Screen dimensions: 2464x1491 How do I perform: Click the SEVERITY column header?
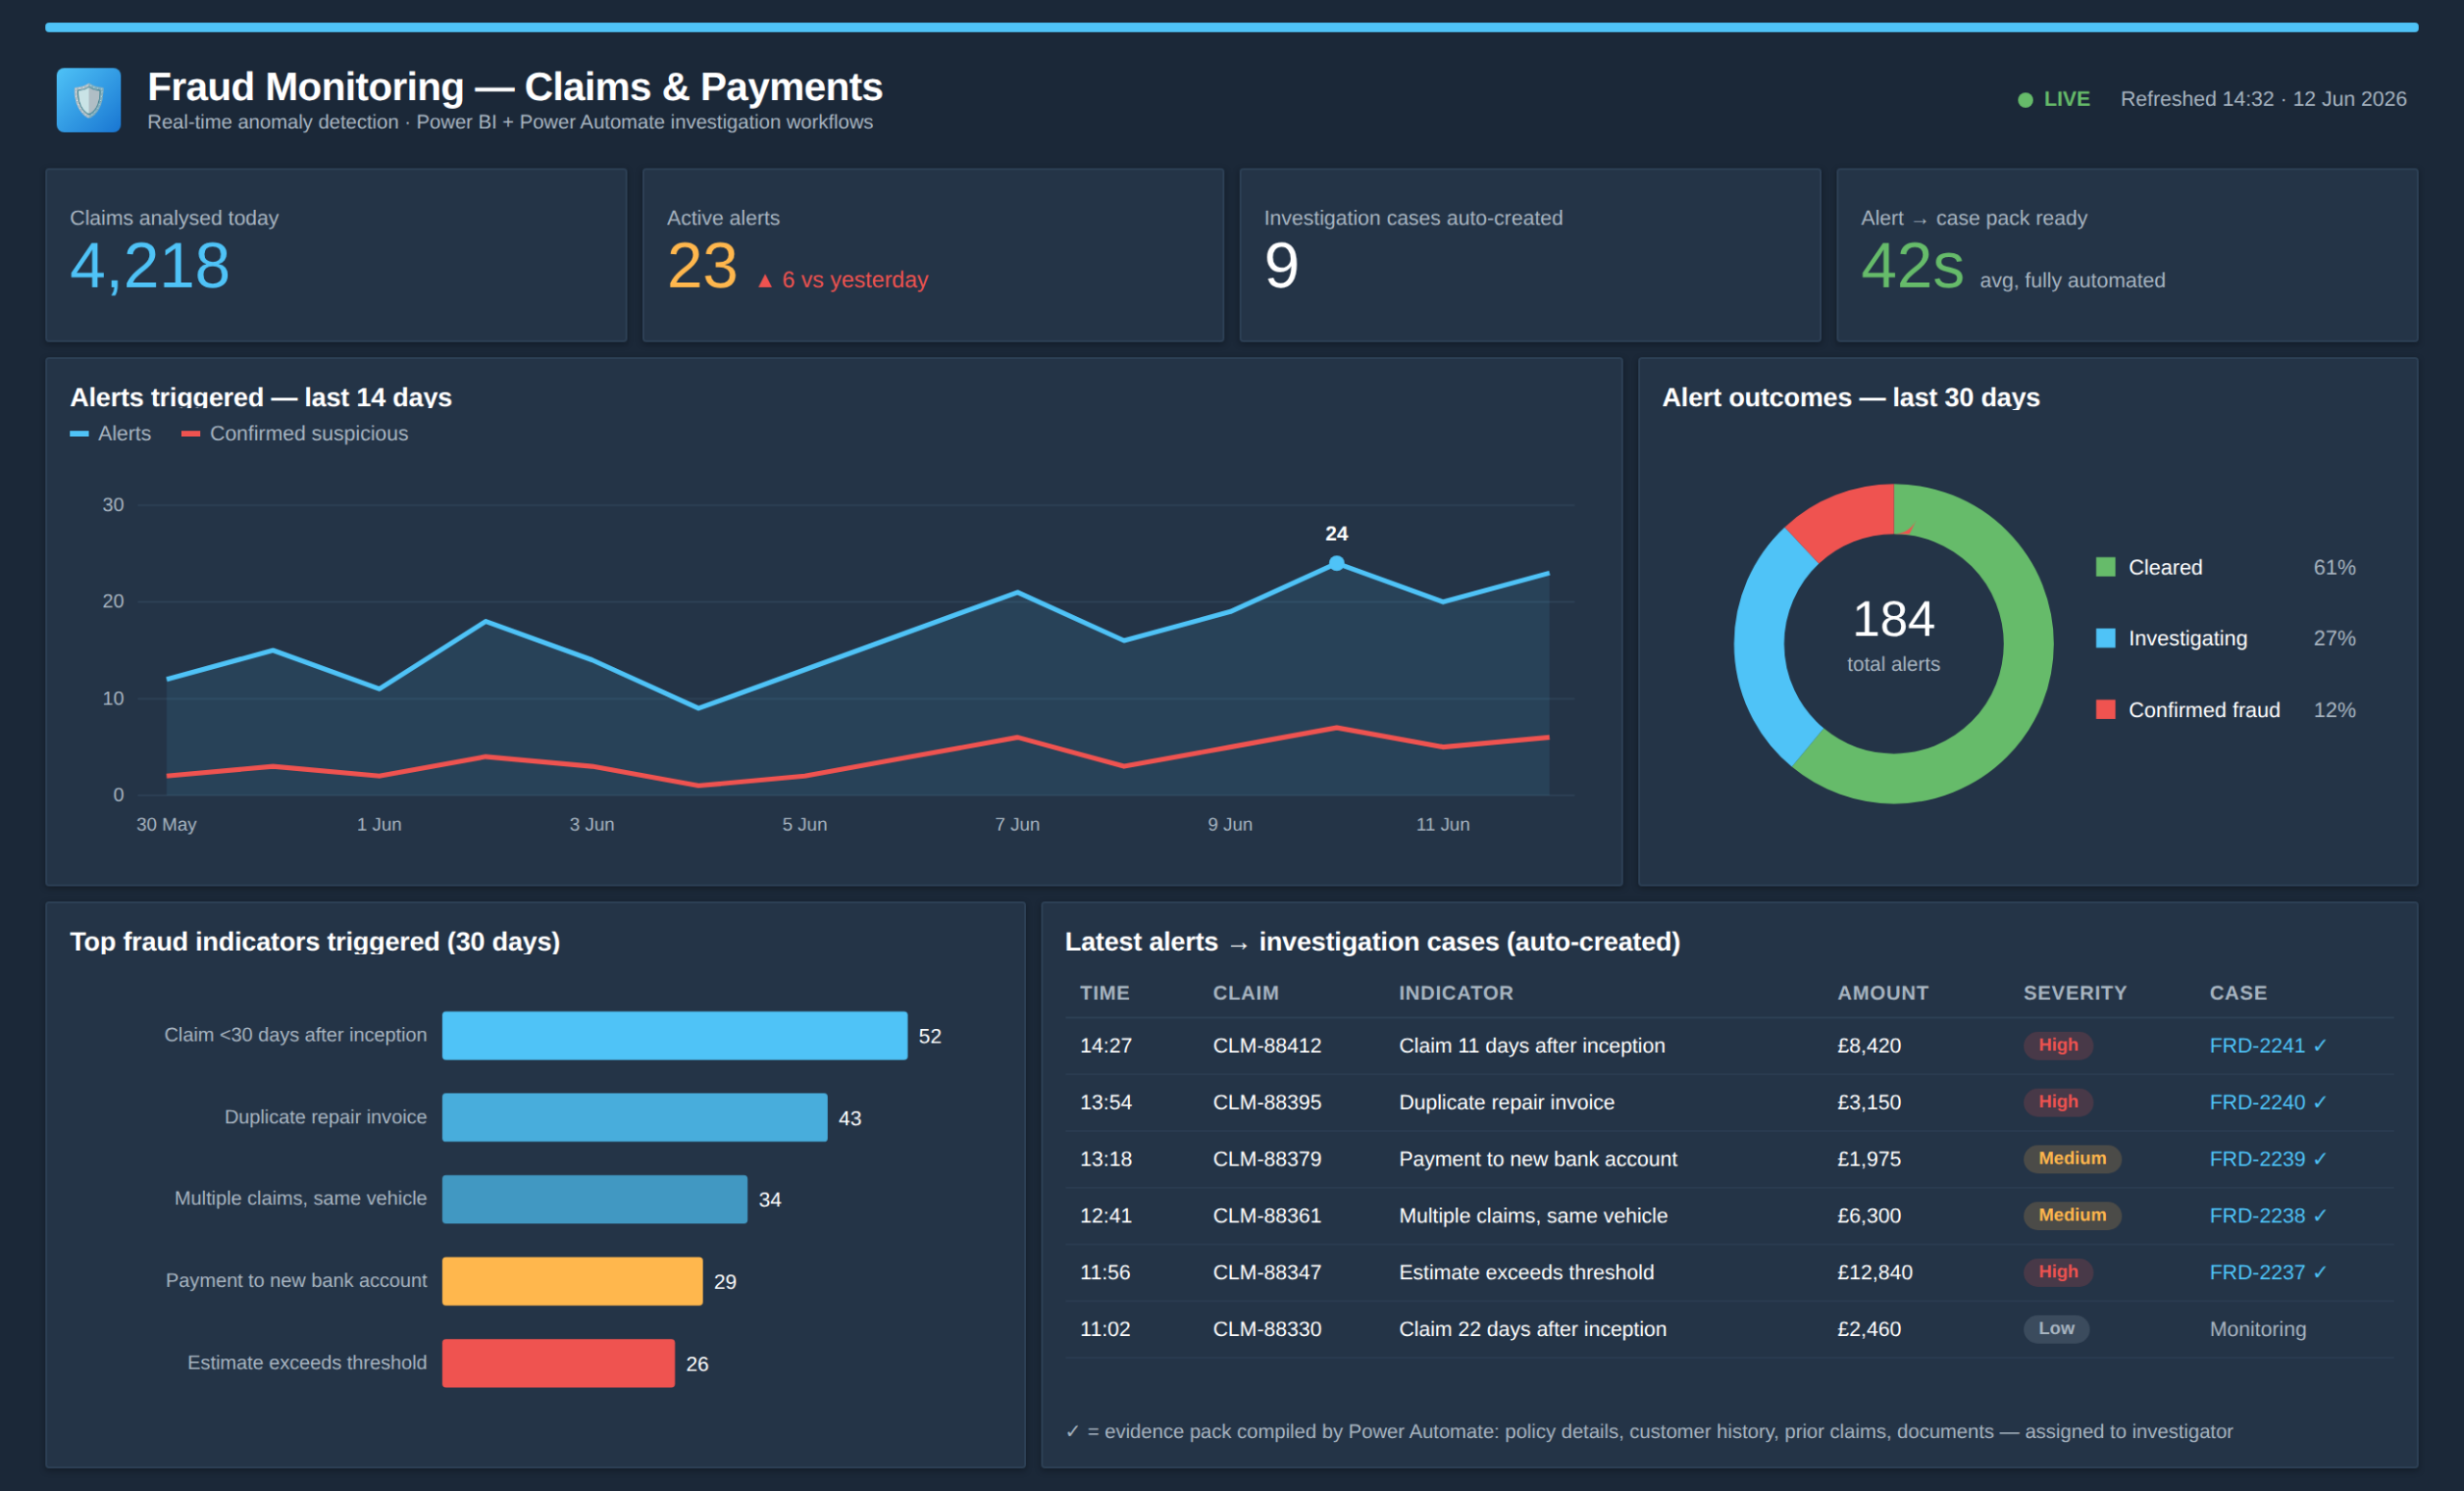click(2074, 993)
